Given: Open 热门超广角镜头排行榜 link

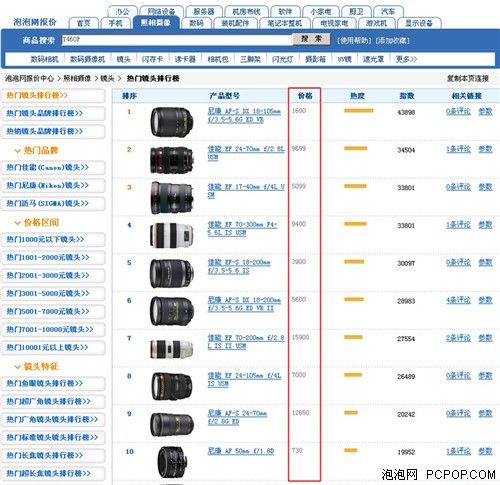Looking at the screenshot, I should [53, 401].
